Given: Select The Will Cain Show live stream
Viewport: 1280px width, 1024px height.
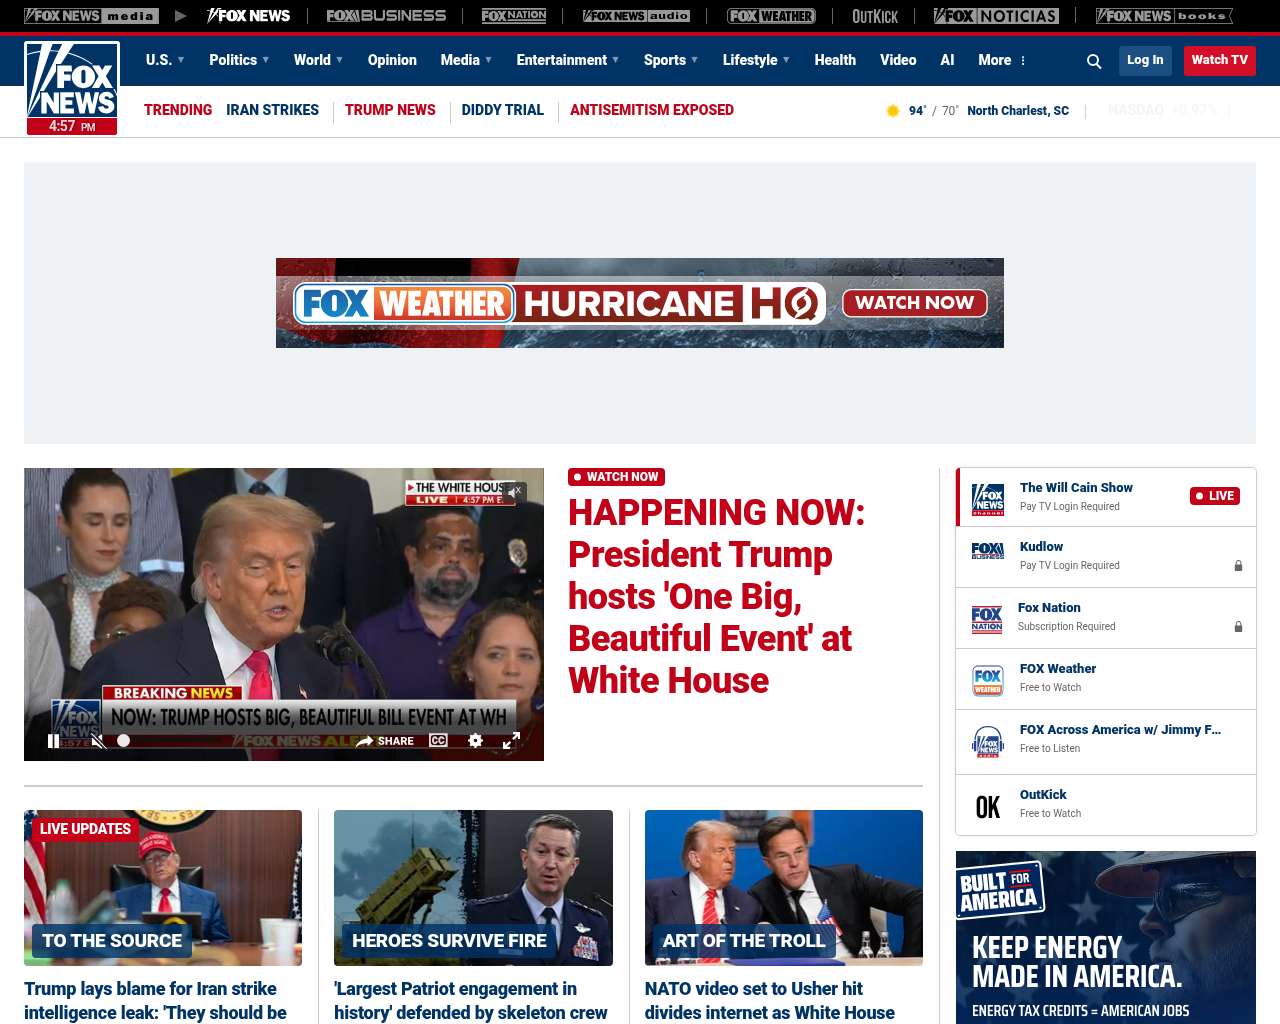Looking at the screenshot, I should coord(1106,497).
